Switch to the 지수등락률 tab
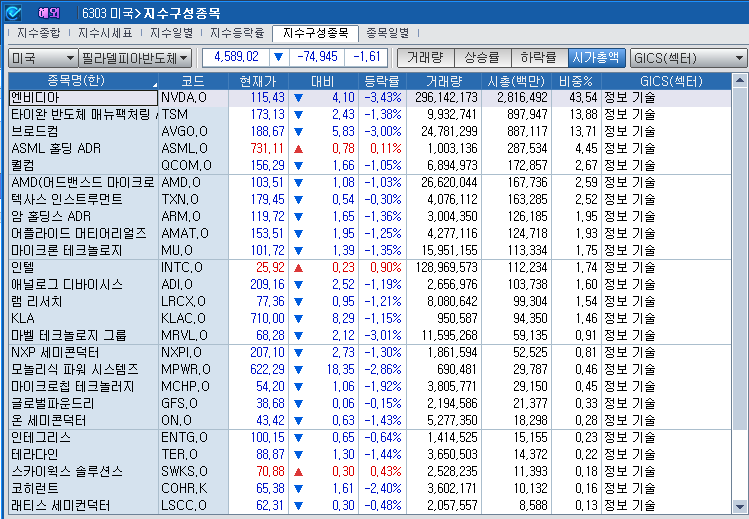This screenshot has width=749, height=519. [237, 33]
